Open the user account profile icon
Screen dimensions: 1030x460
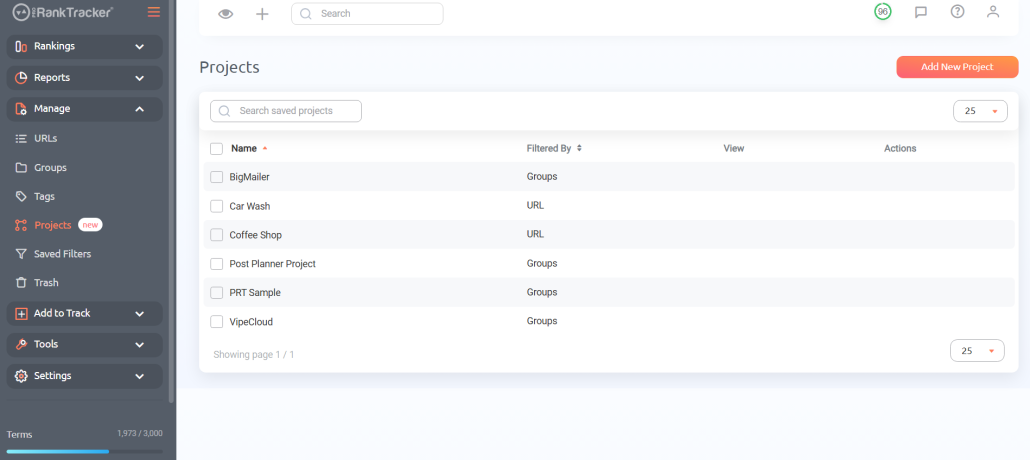pos(992,12)
